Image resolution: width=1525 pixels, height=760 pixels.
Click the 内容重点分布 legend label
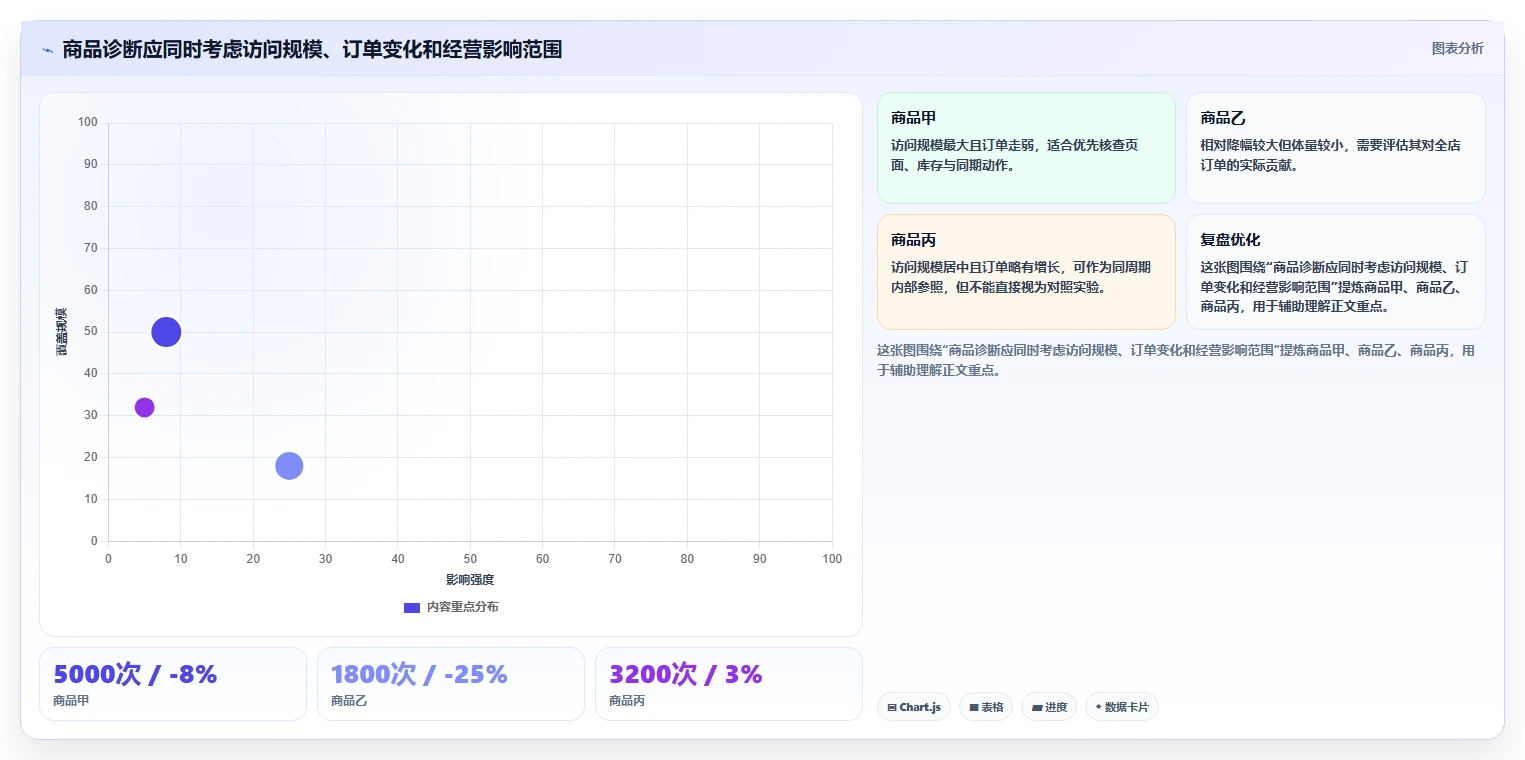pos(462,607)
